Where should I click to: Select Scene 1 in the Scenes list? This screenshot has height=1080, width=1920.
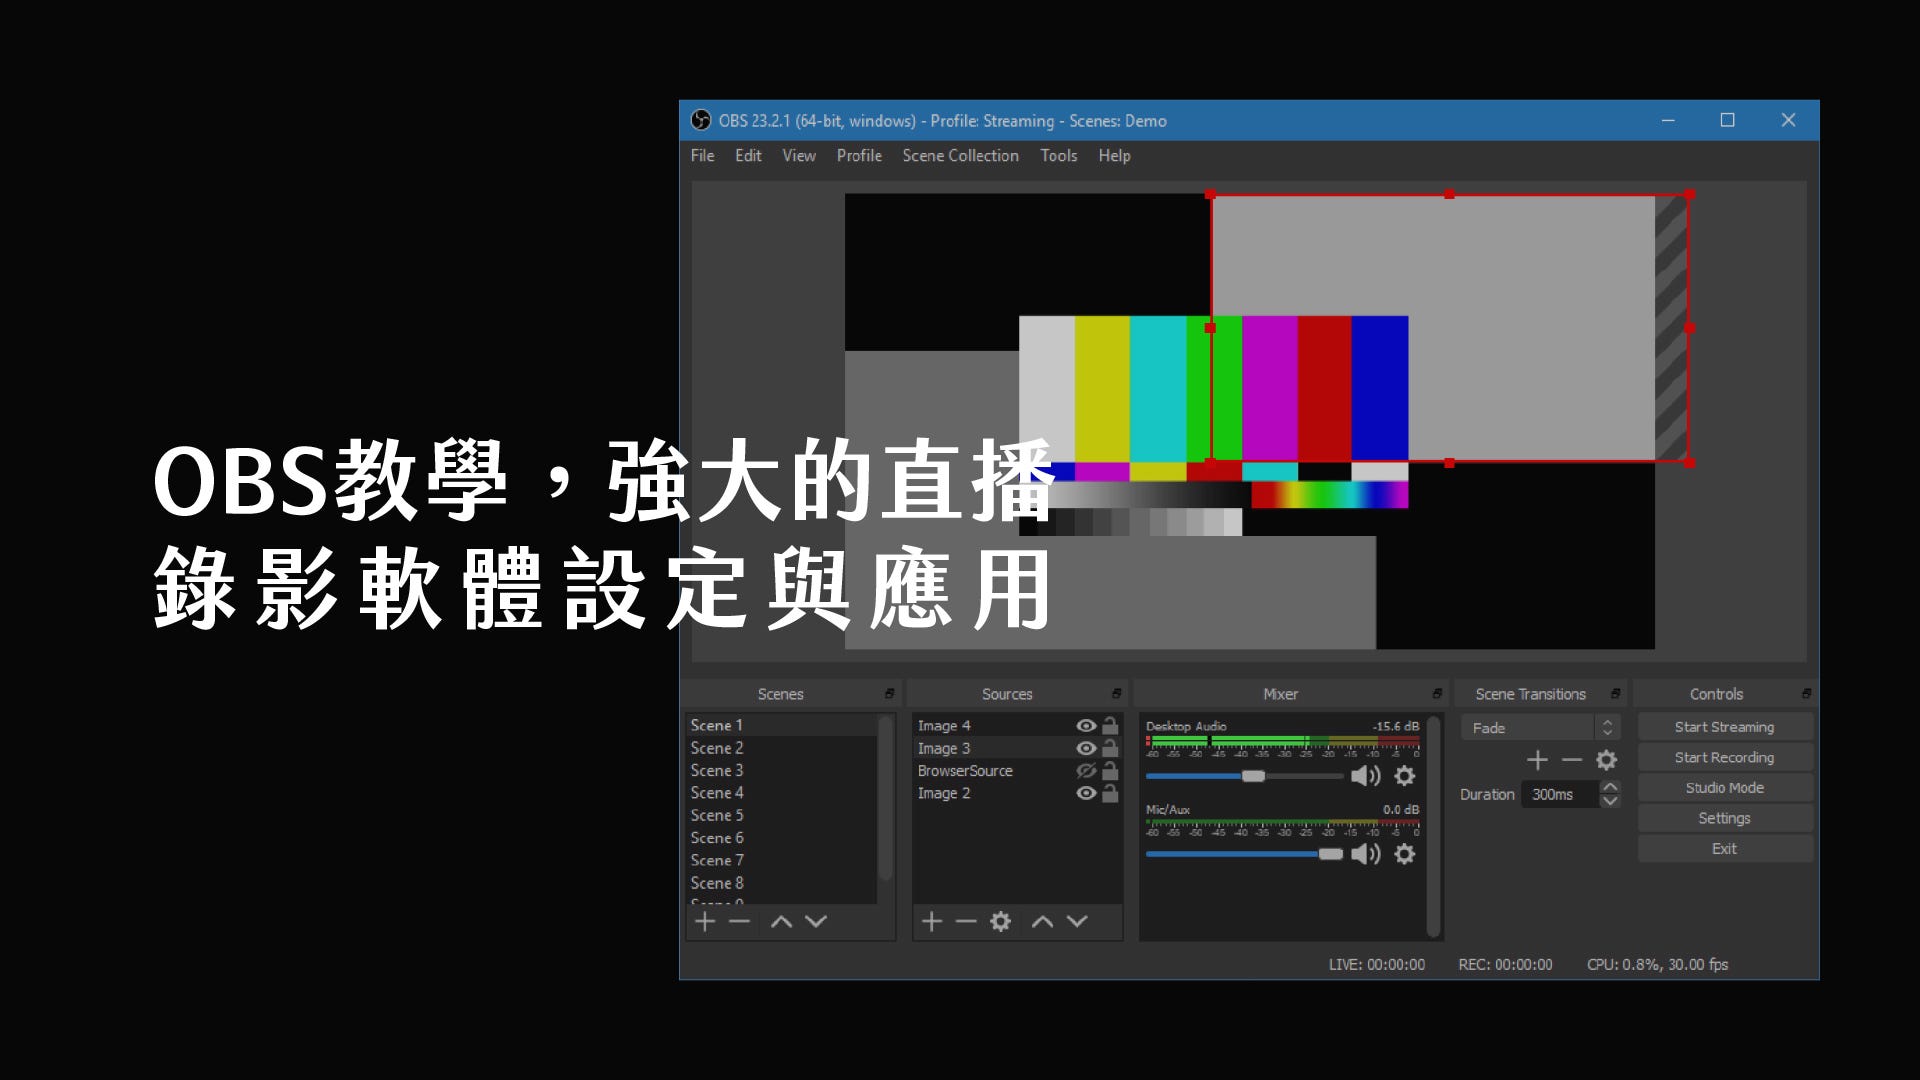pyautogui.click(x=782, y=725)
